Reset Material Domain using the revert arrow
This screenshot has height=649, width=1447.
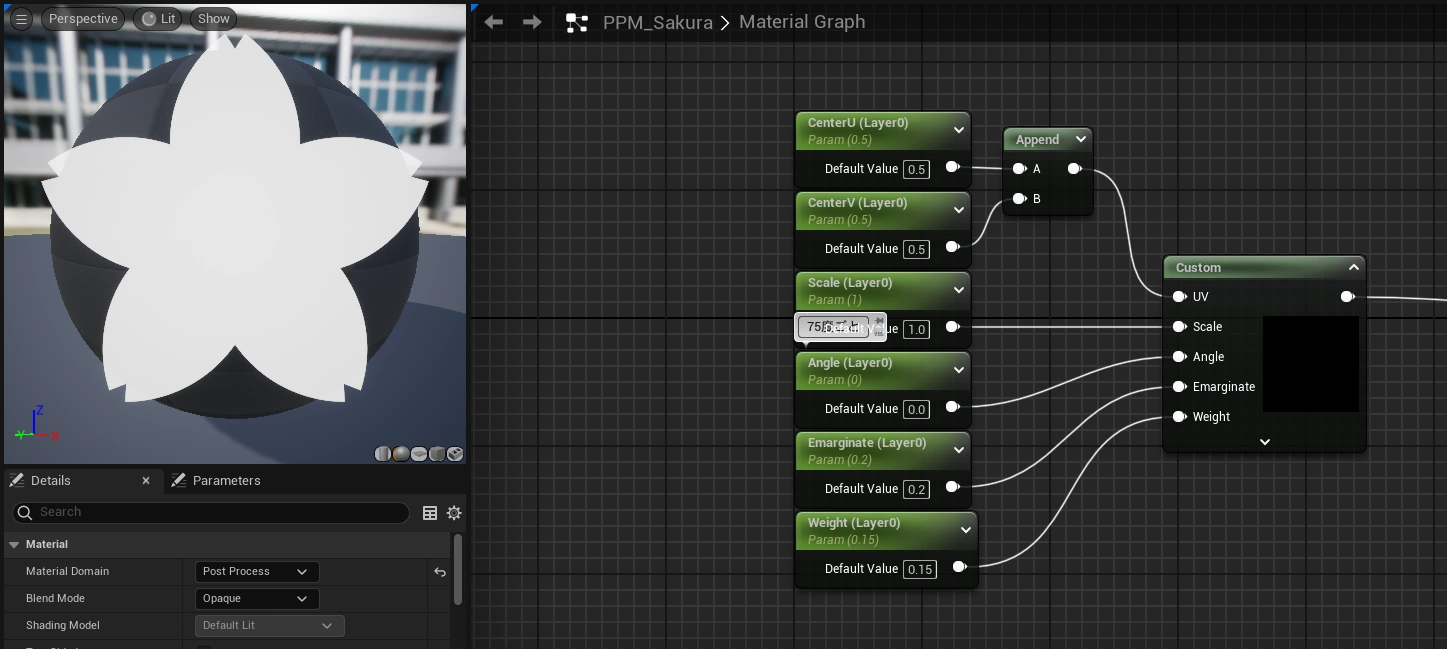pos(440,571)
